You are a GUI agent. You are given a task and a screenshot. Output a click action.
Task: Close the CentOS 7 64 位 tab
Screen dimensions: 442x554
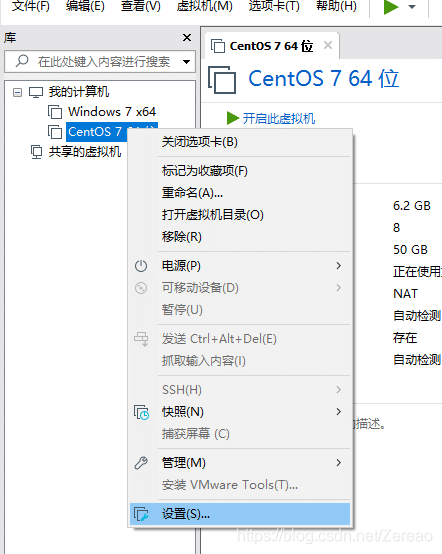(328, 45)
